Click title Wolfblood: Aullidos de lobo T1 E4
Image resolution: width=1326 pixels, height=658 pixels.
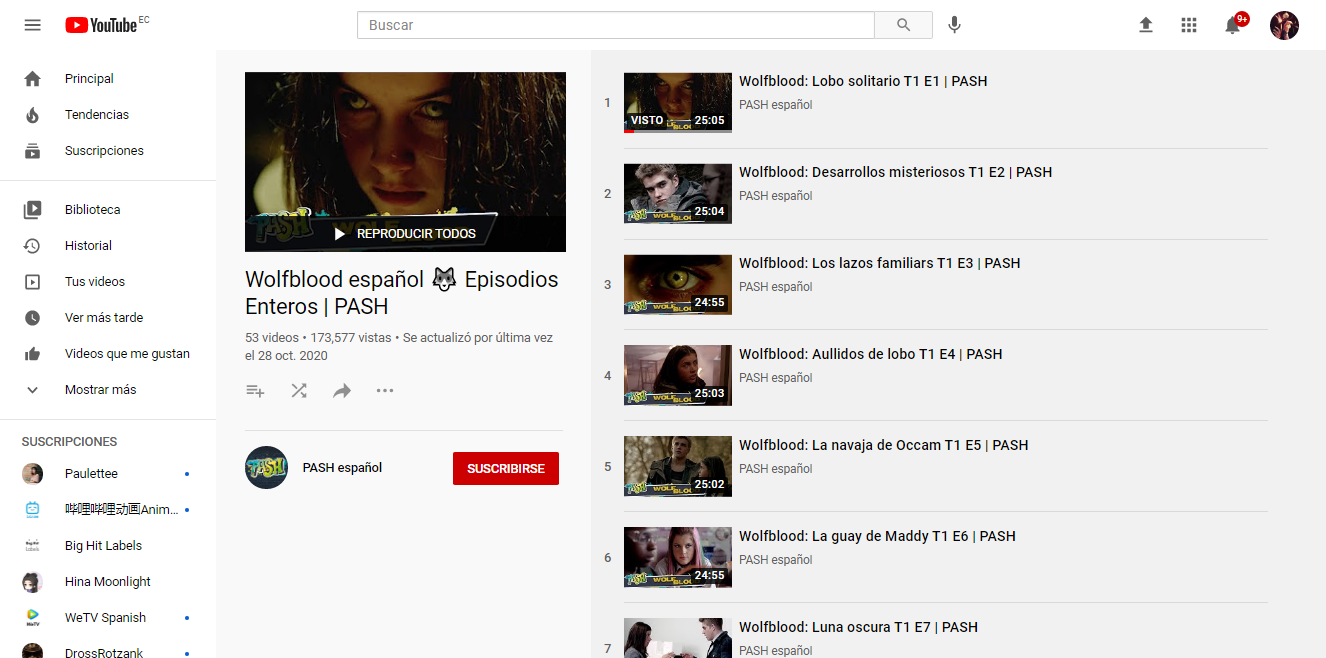coord(870,355)
